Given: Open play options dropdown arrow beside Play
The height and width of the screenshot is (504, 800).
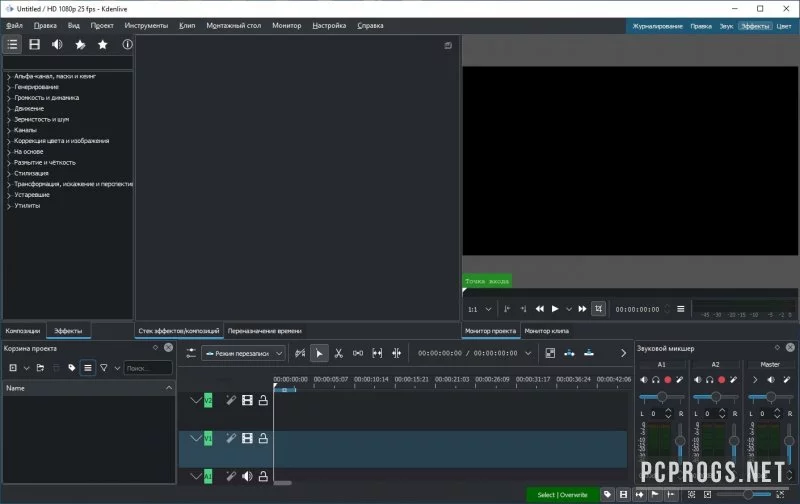Looking at the screenshot, I should pos(568,309).
